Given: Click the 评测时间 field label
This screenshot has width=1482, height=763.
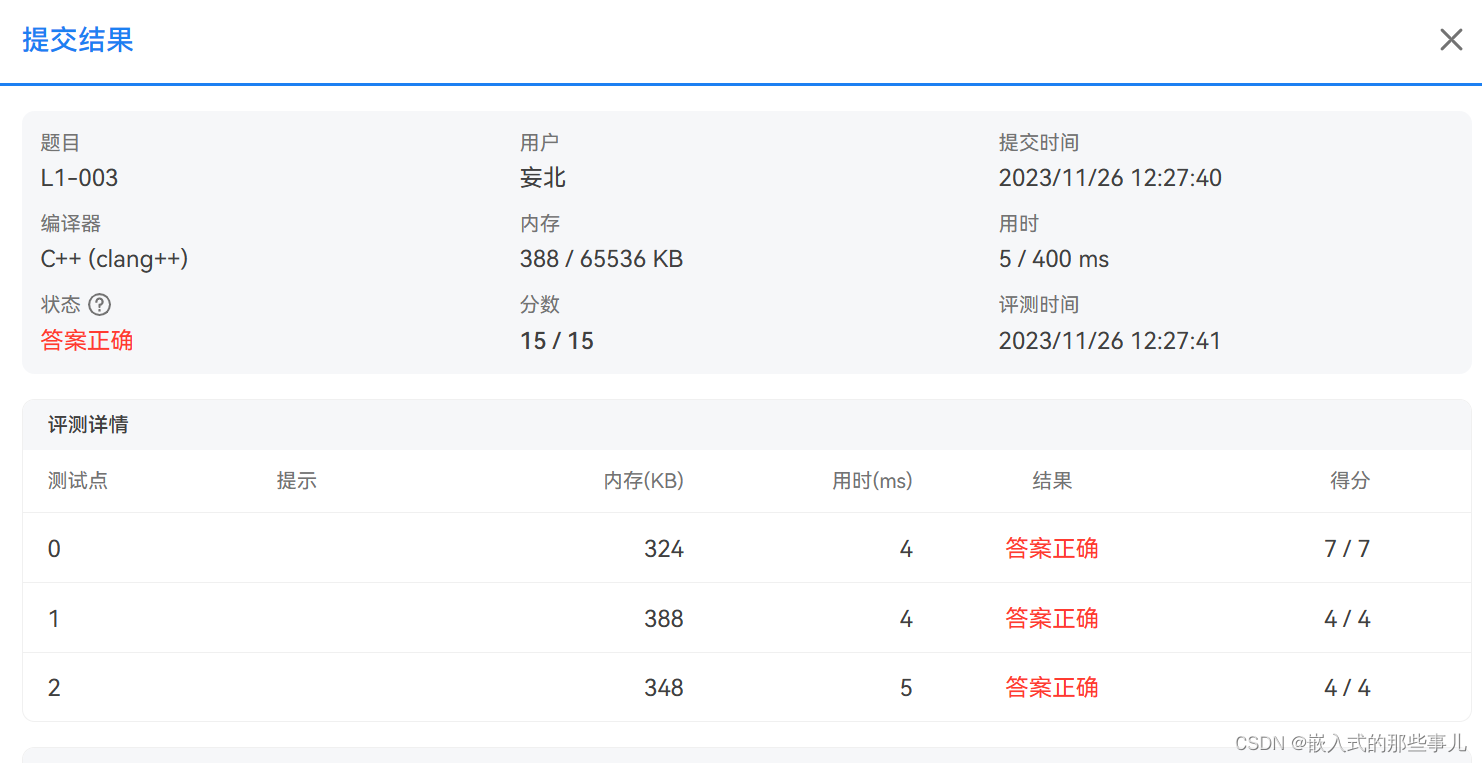Looking at the screenshot, I should point(1038,305).
